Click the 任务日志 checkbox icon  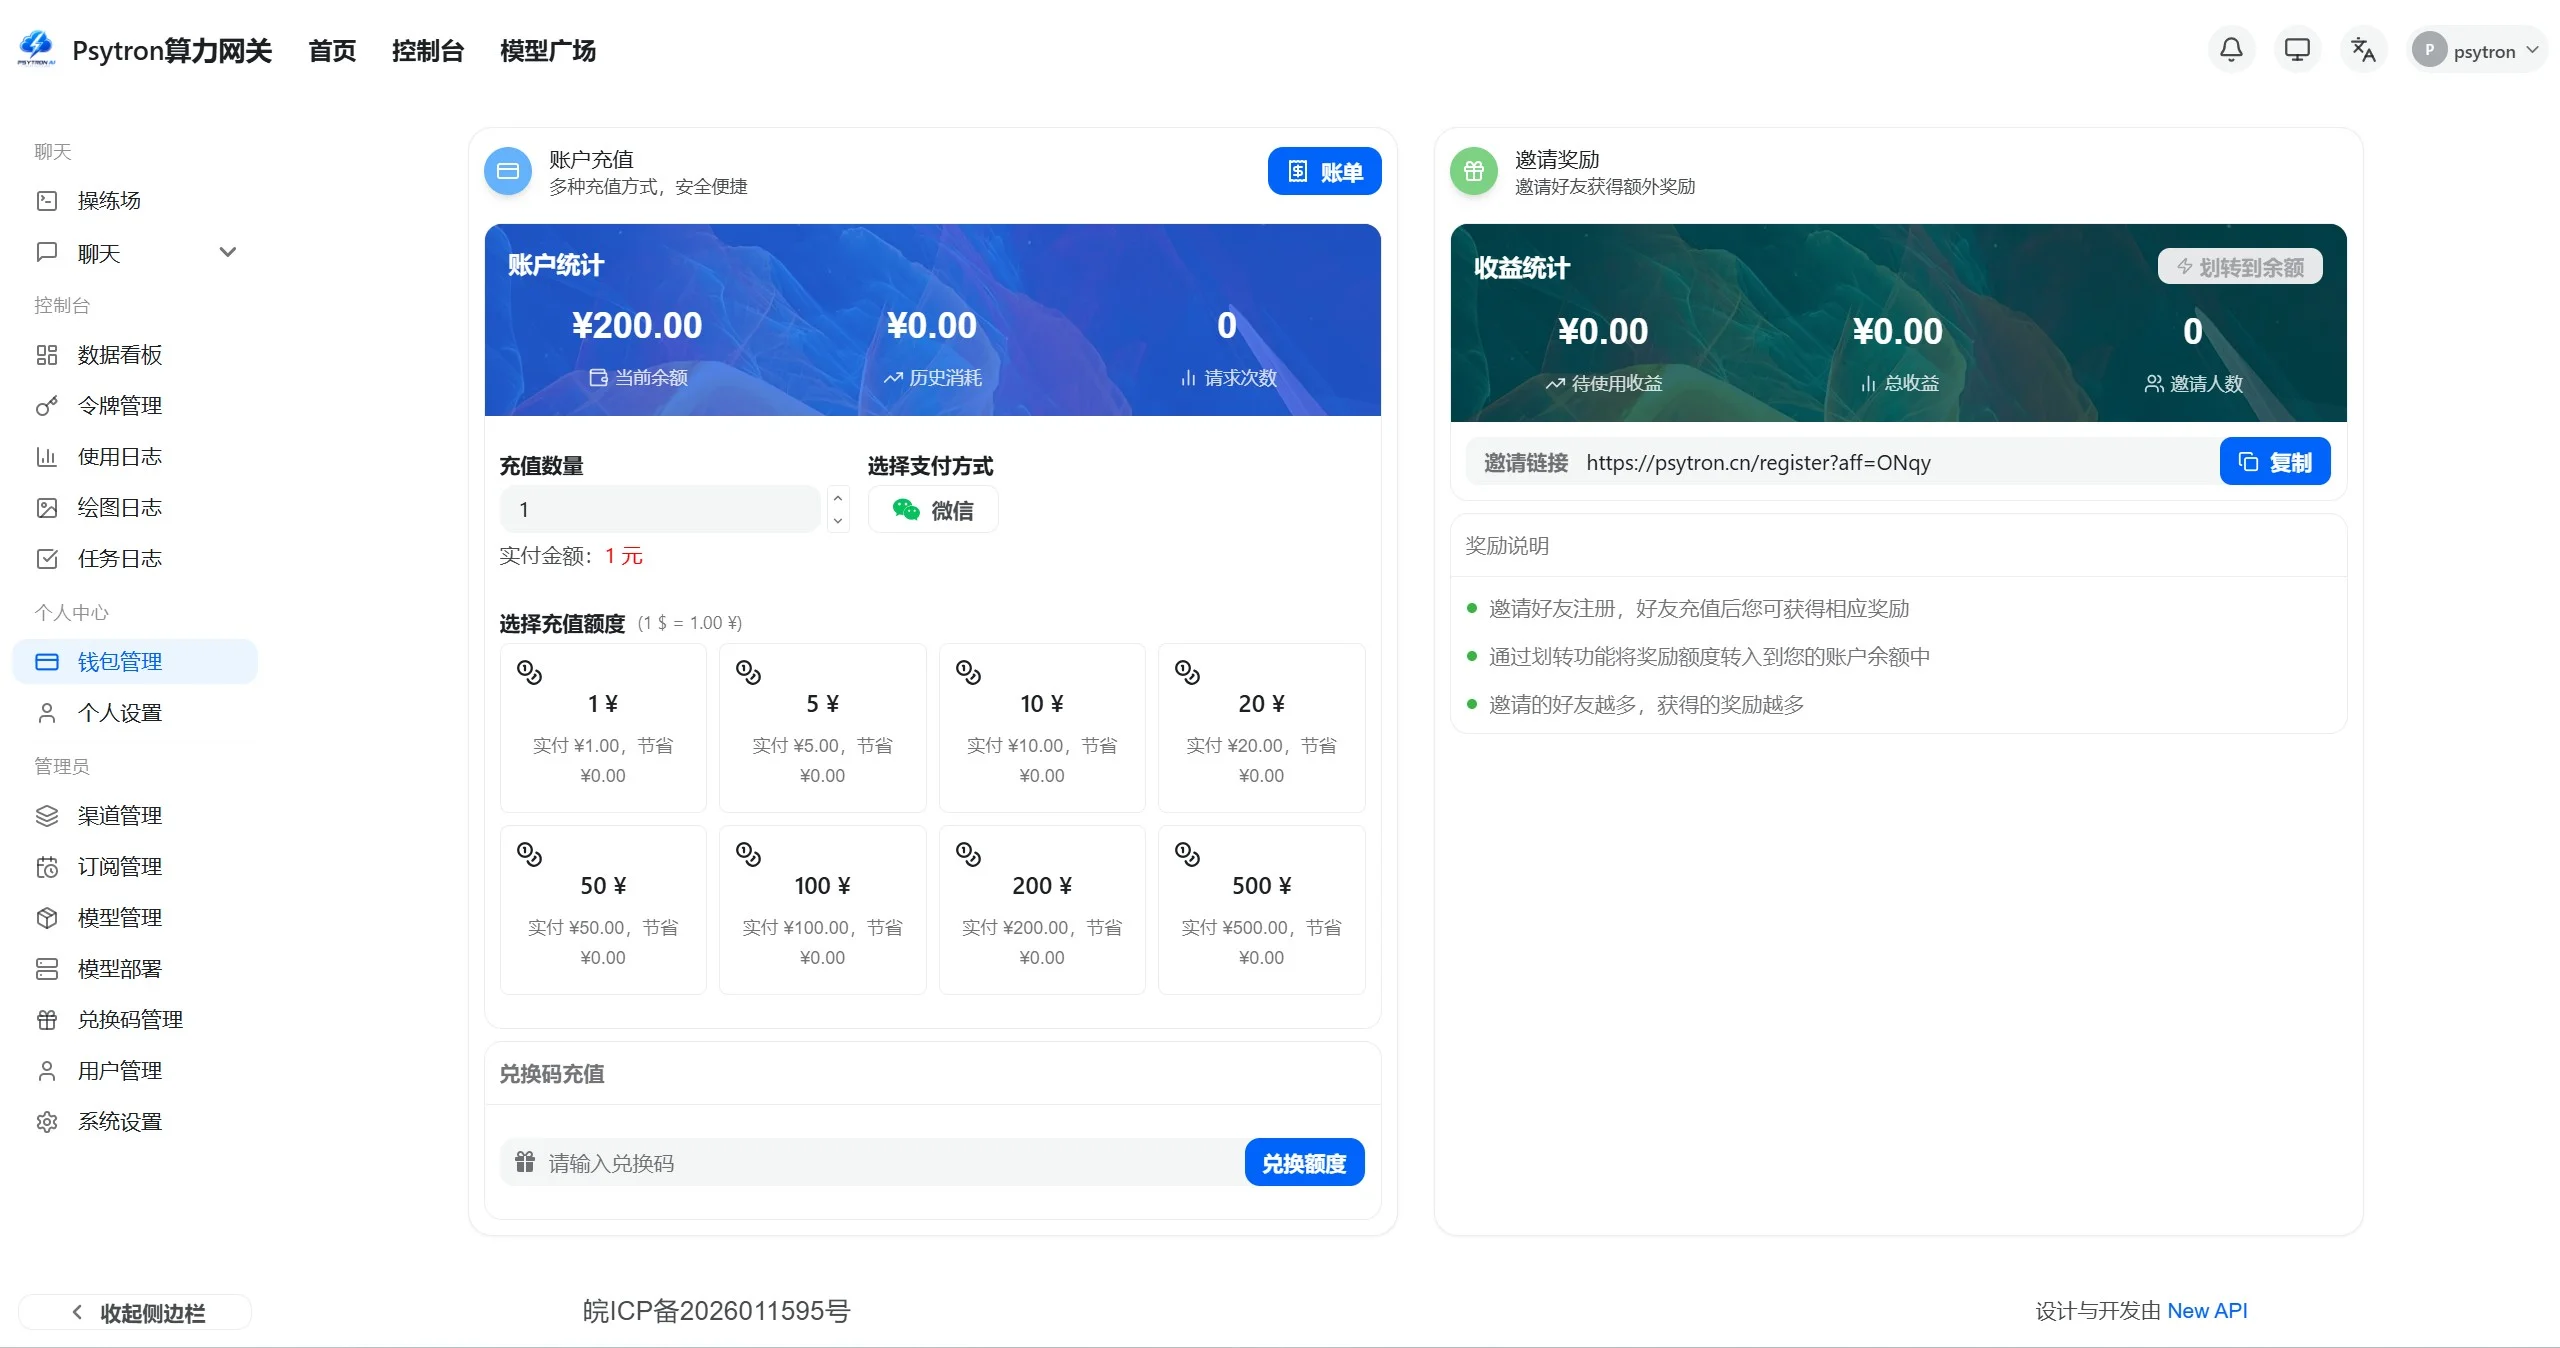47,558
